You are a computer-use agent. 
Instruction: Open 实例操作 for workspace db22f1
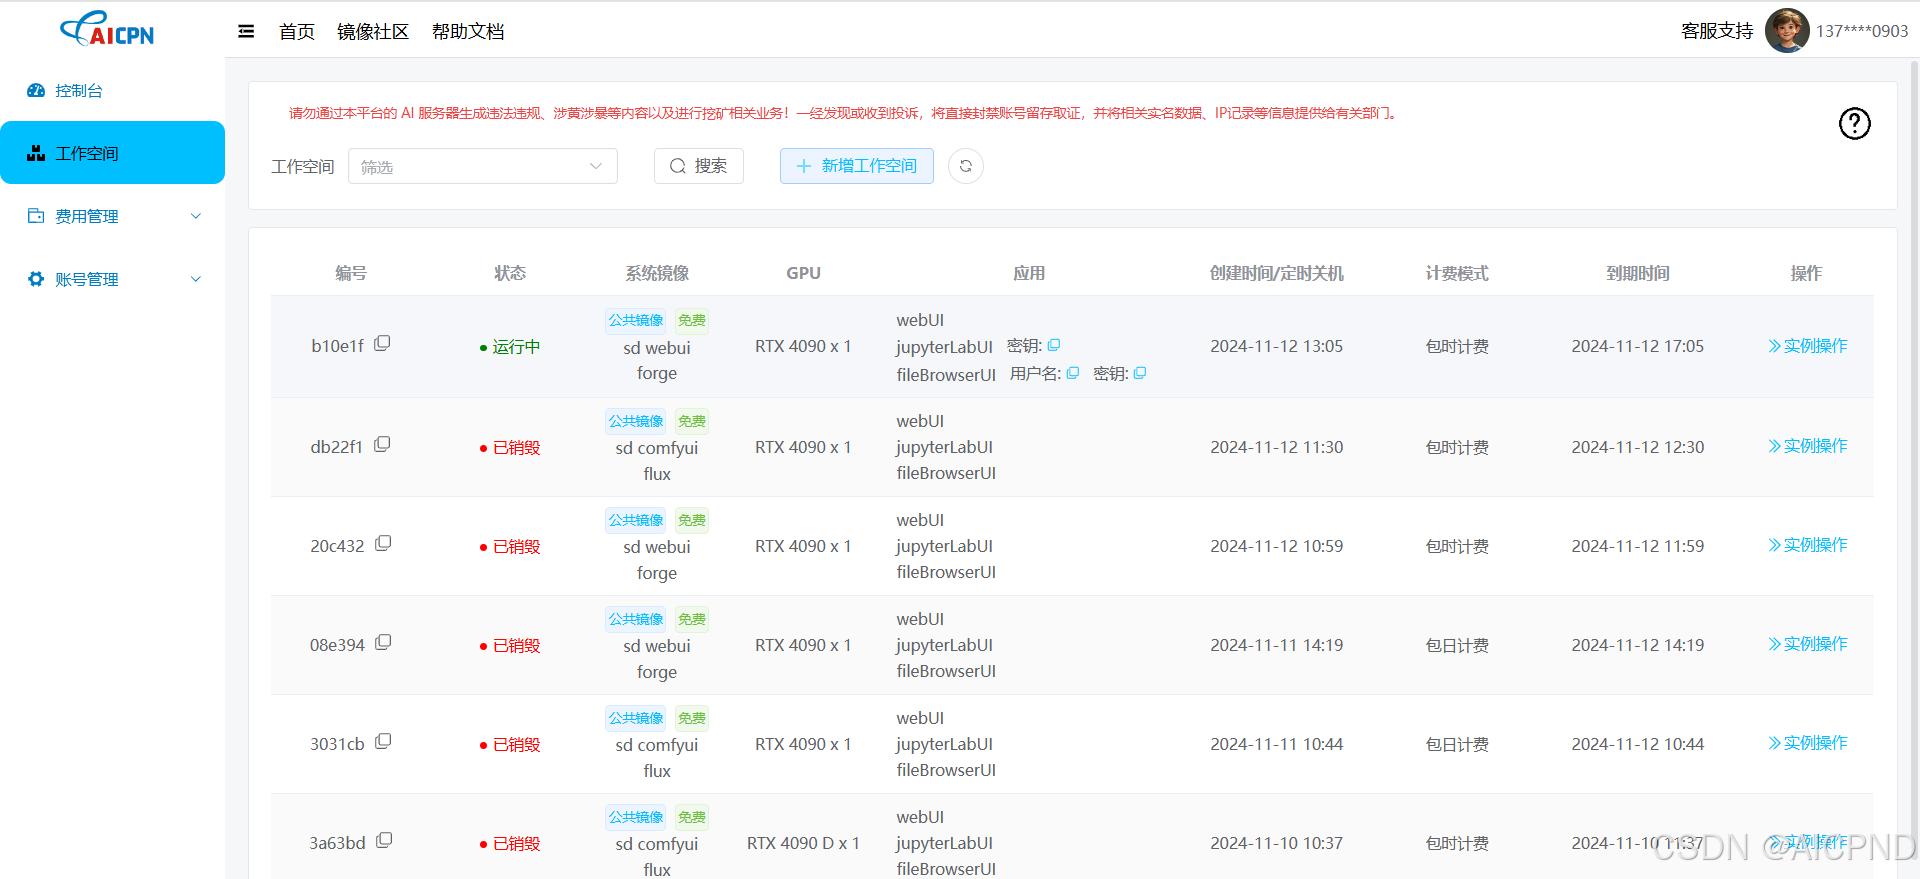coord(1808,446)
